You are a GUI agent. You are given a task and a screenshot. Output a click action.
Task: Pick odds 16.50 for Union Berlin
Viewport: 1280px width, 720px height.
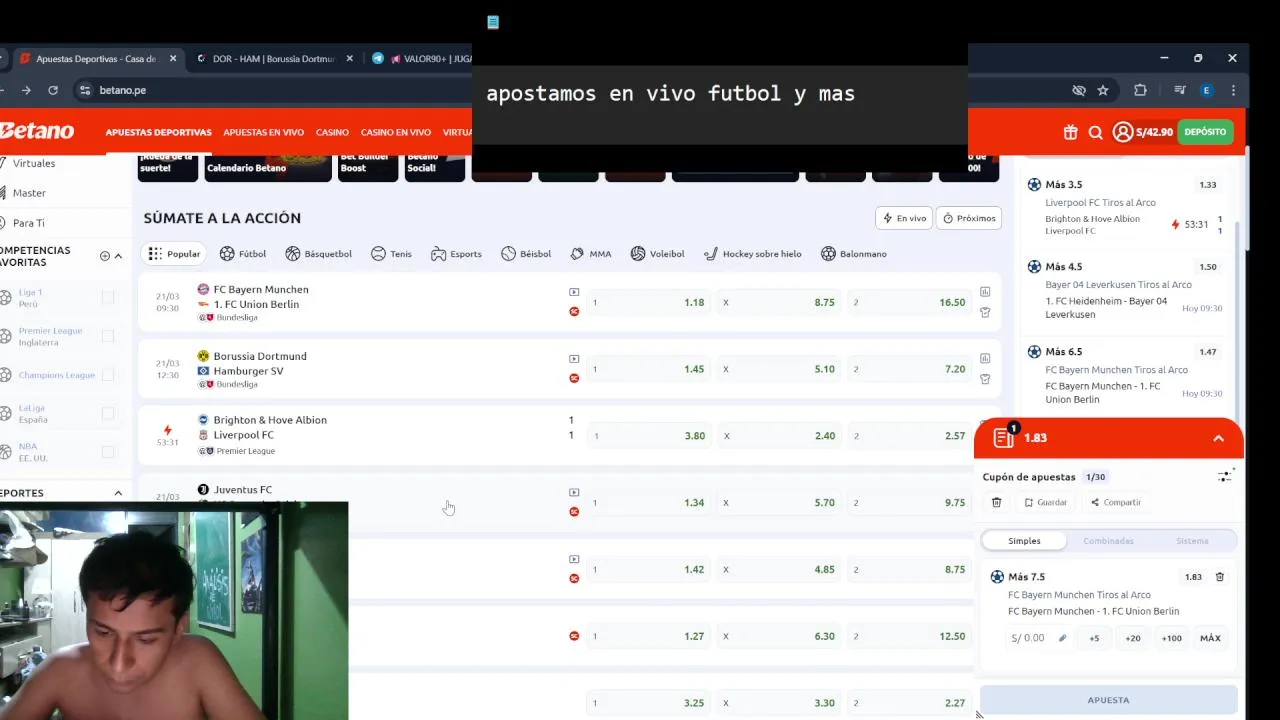910,302
